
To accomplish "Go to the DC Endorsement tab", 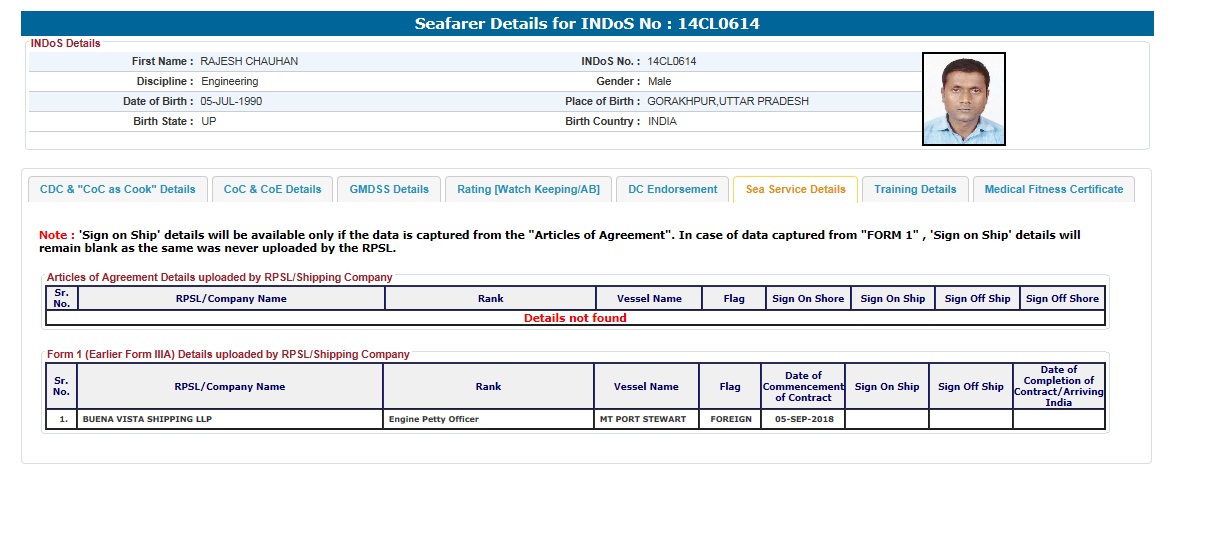I will tap(672, 189).
